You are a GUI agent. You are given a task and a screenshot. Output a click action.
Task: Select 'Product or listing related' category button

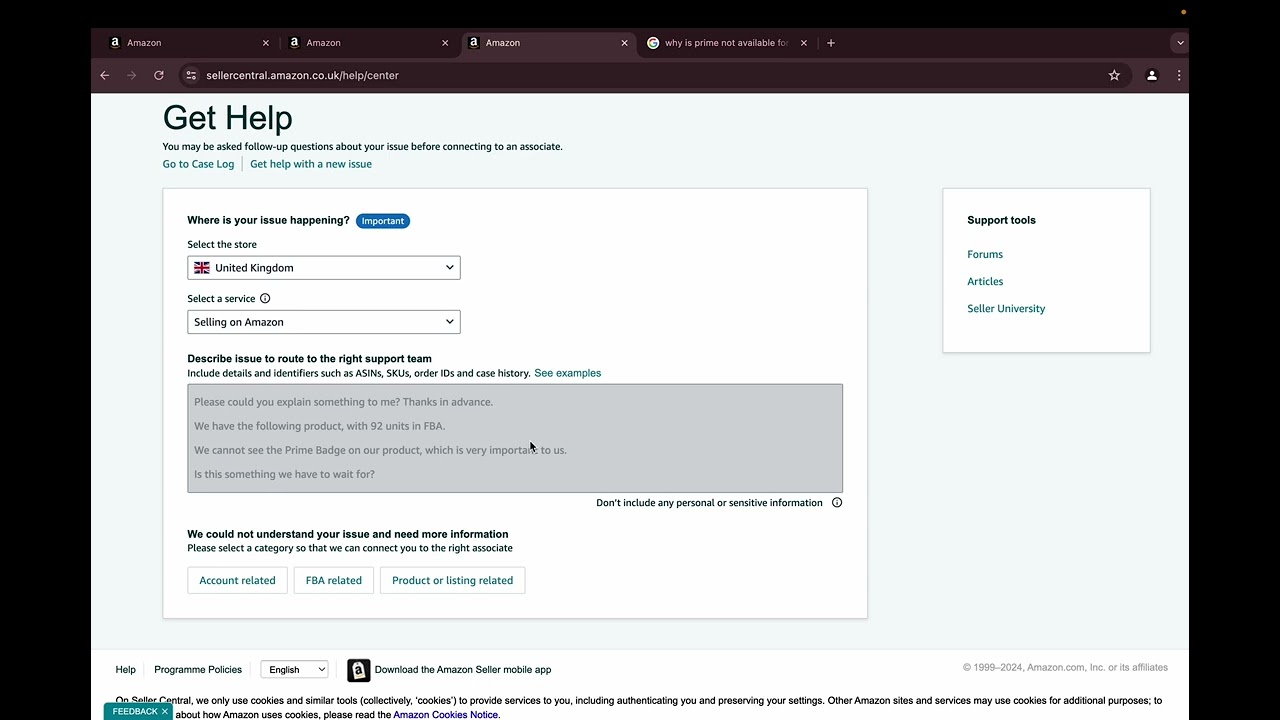(x=452, y=580)
